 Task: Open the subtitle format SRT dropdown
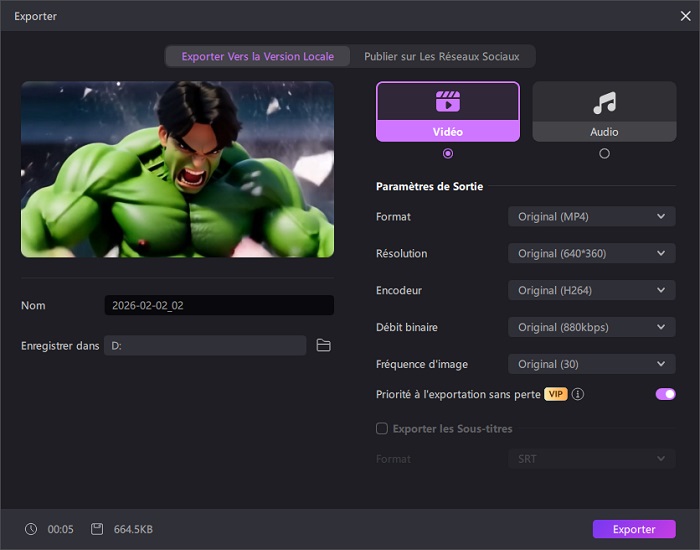(x=592, y=459)
